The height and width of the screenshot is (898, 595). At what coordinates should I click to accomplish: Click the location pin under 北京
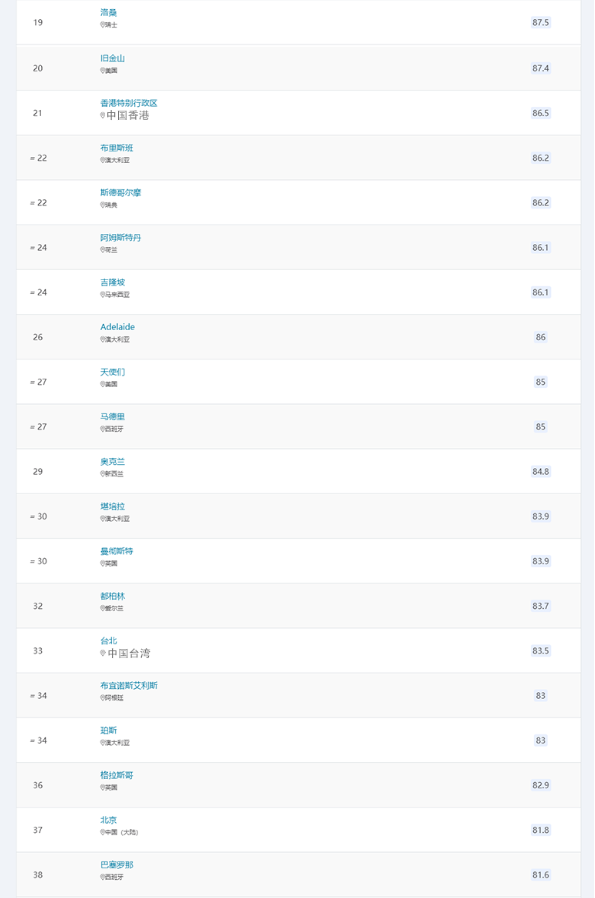point(102,832)
